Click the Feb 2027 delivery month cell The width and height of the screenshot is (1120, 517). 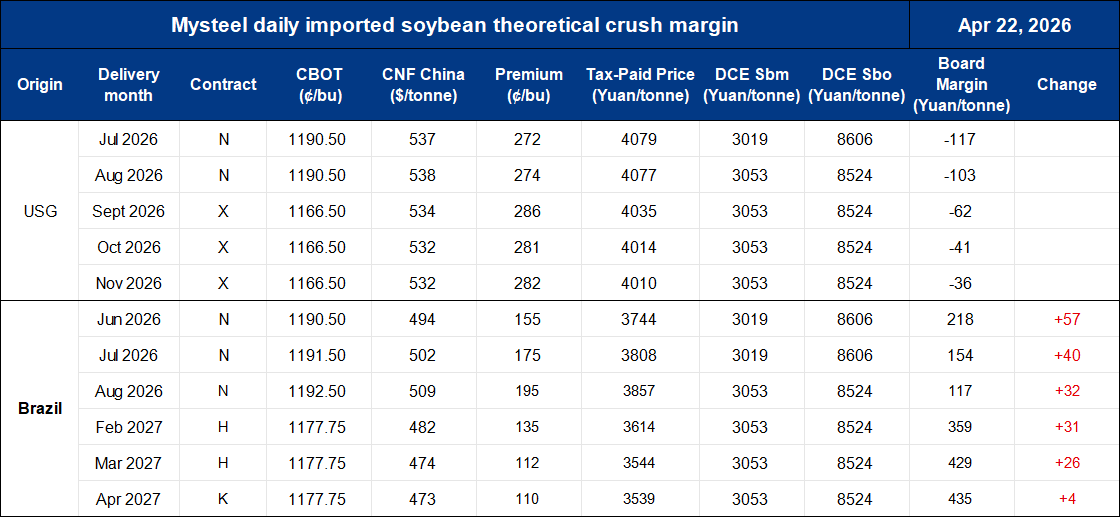[x=128, y=427]
